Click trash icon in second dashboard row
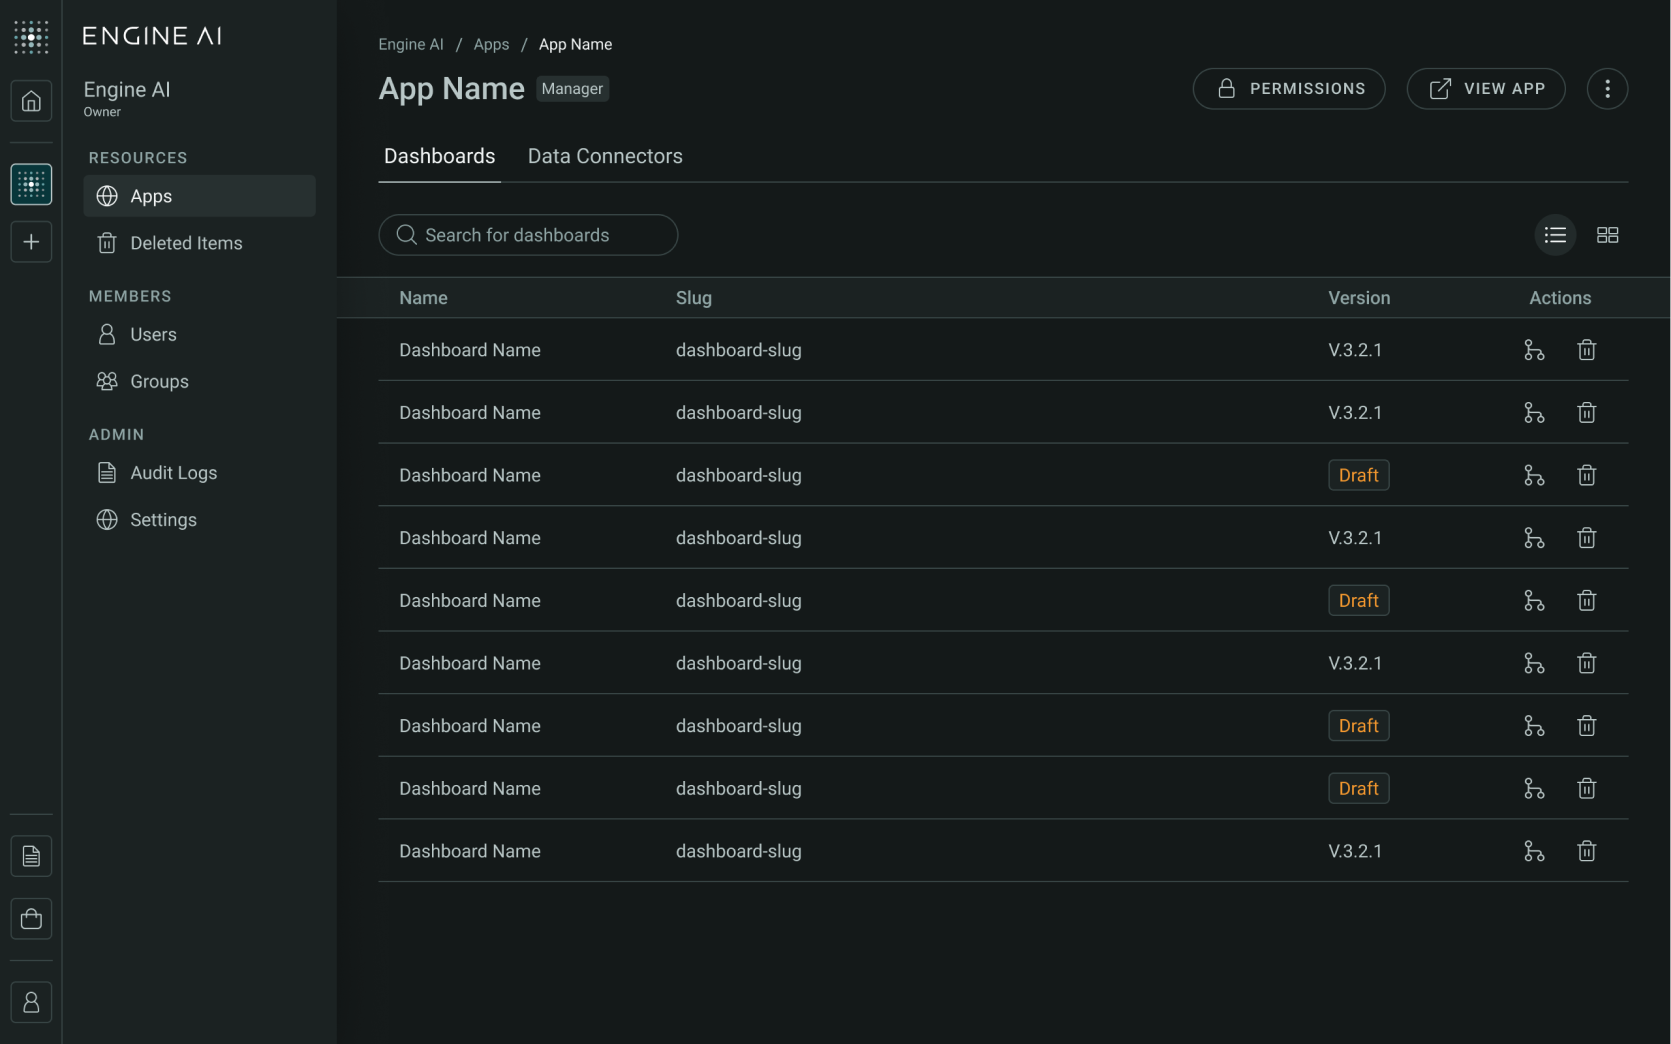 coord(1586,412)
